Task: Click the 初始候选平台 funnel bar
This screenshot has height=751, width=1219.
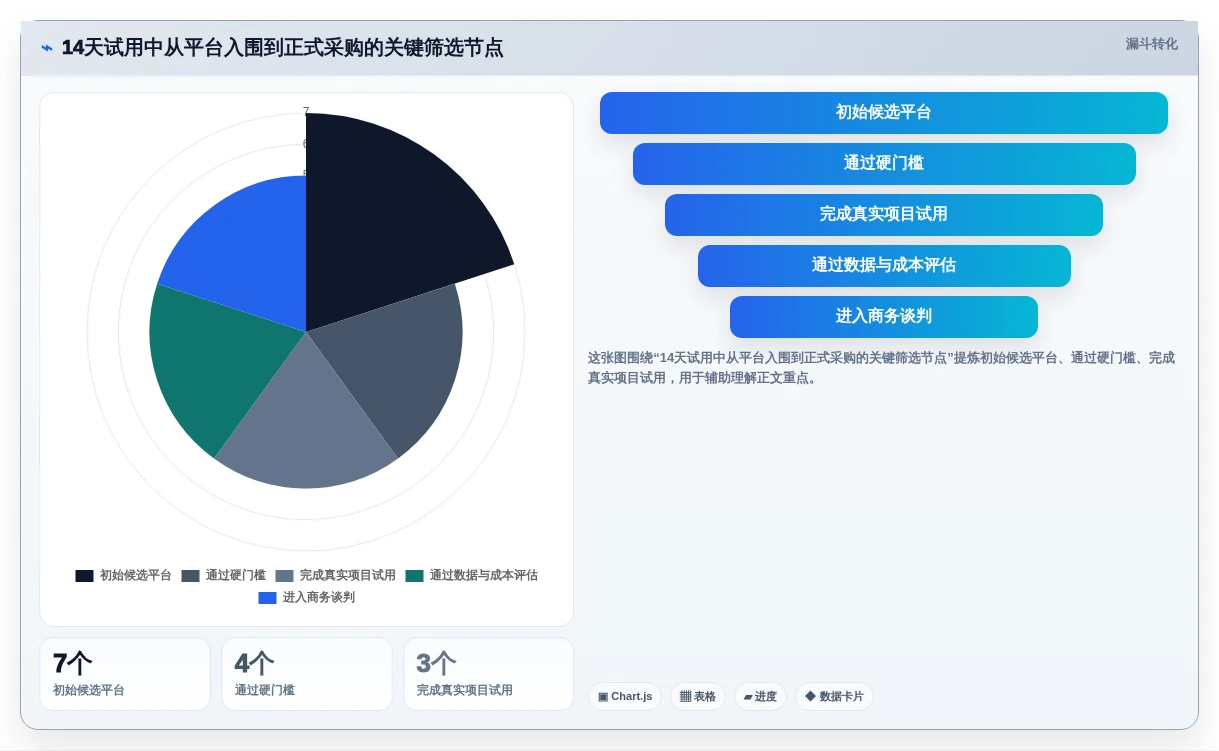Action: pyautogui.click(x=884, y=113)
